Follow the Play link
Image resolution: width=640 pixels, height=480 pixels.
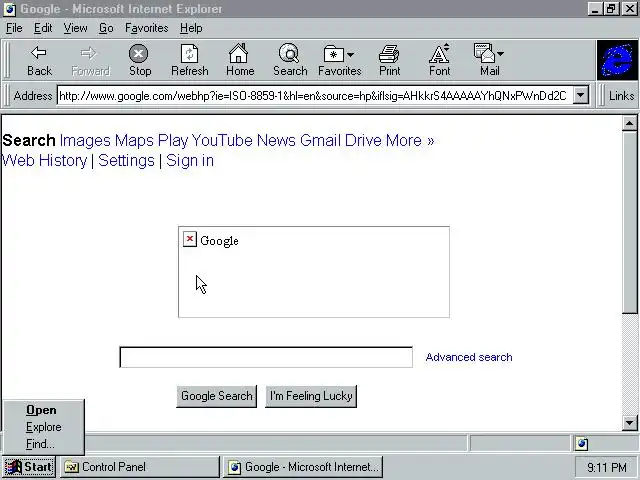point(173,140)
